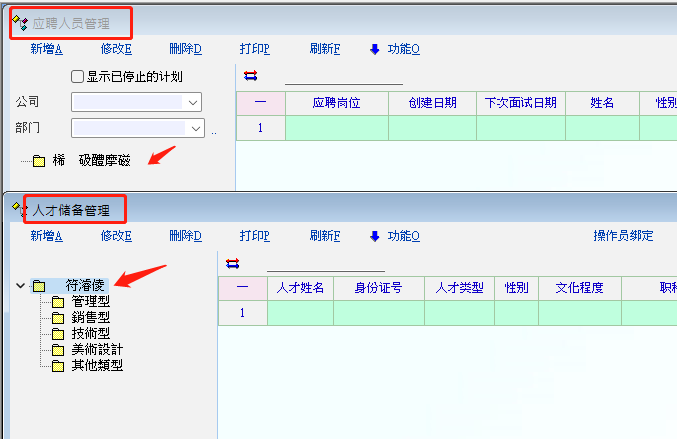Open the 公司 dropdown list

pyautogui.click(x=192, y=102)
